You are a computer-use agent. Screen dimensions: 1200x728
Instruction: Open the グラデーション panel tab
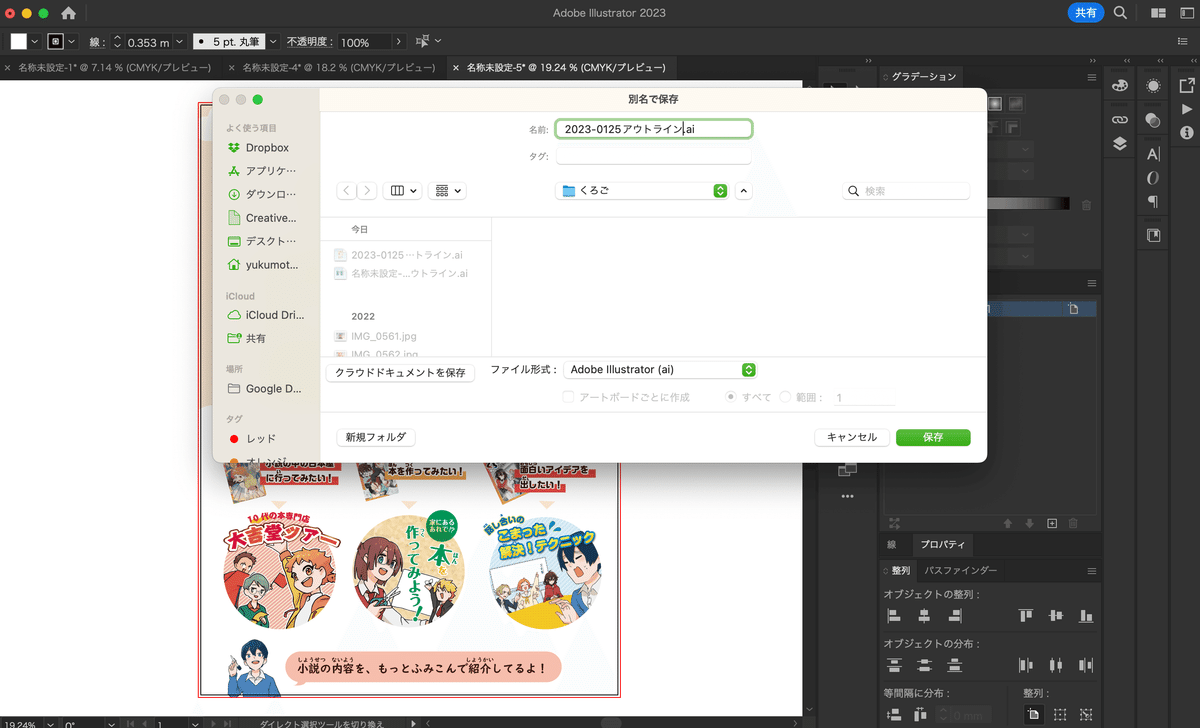(924, 77)
